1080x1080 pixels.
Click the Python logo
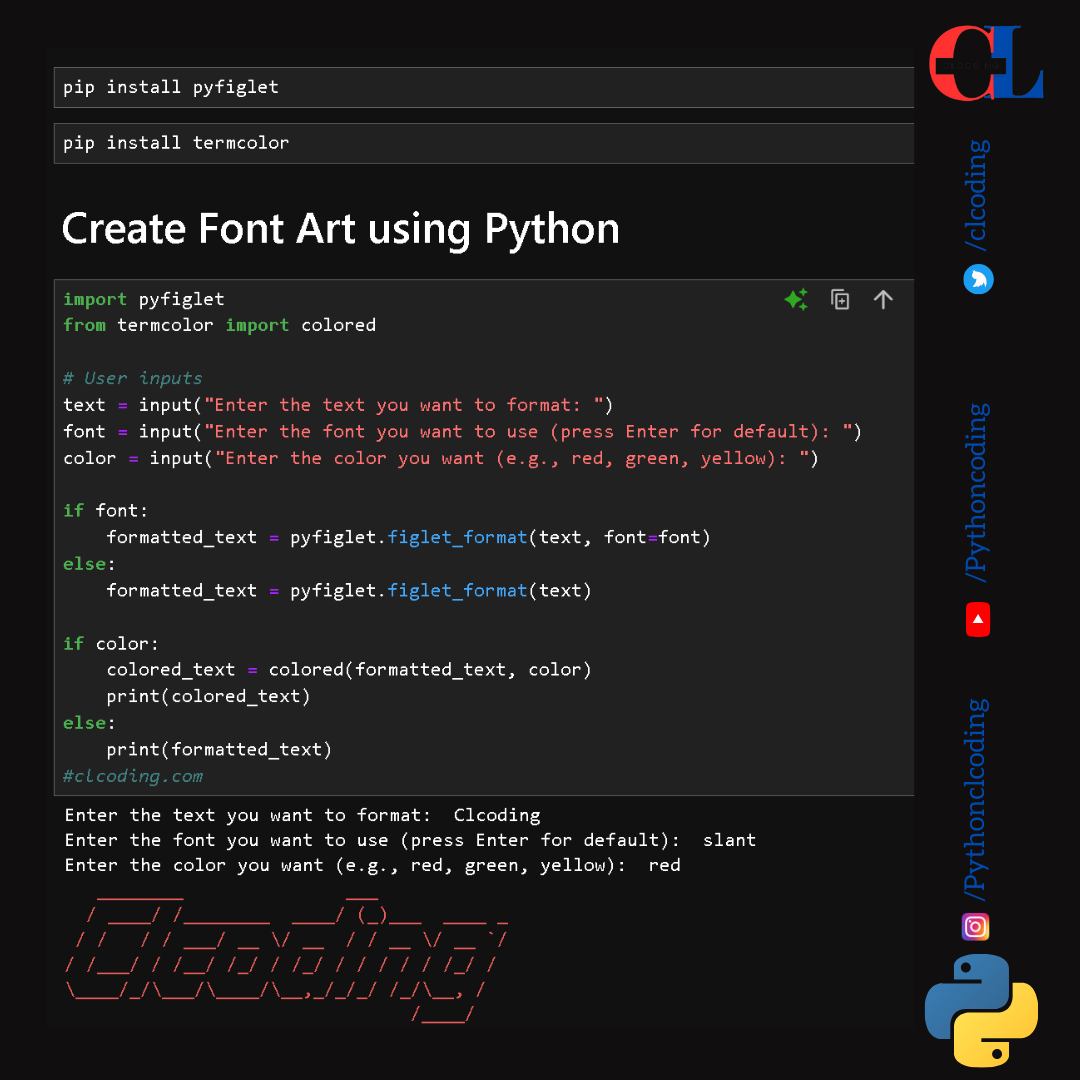(x=981, y=1010)
